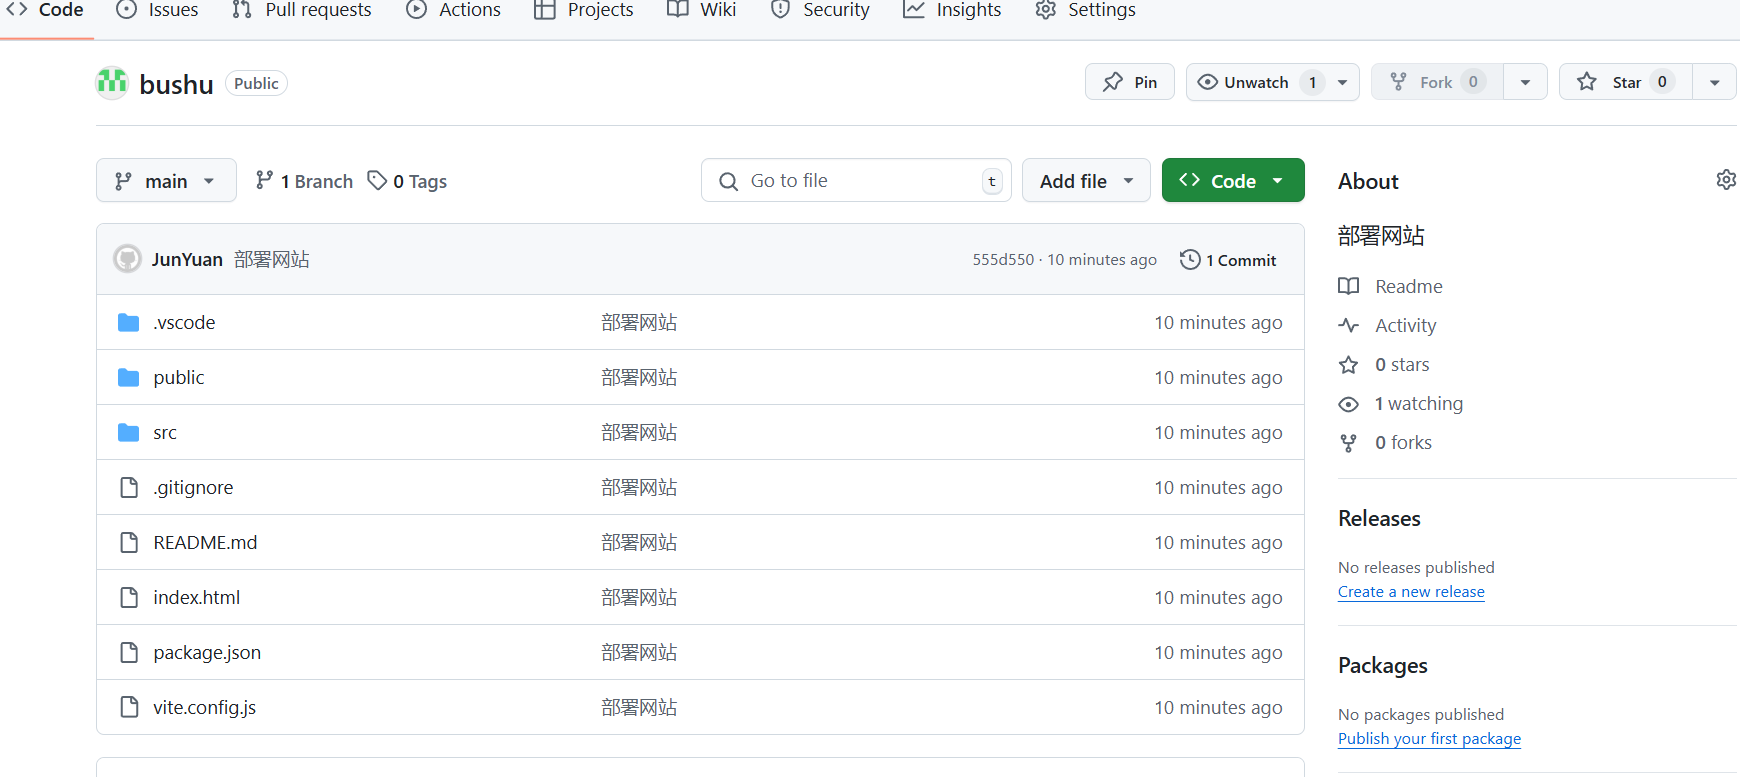The image size is (1740, 777).
Task: Open the .gitignore file
Action: tap(193, 487)
